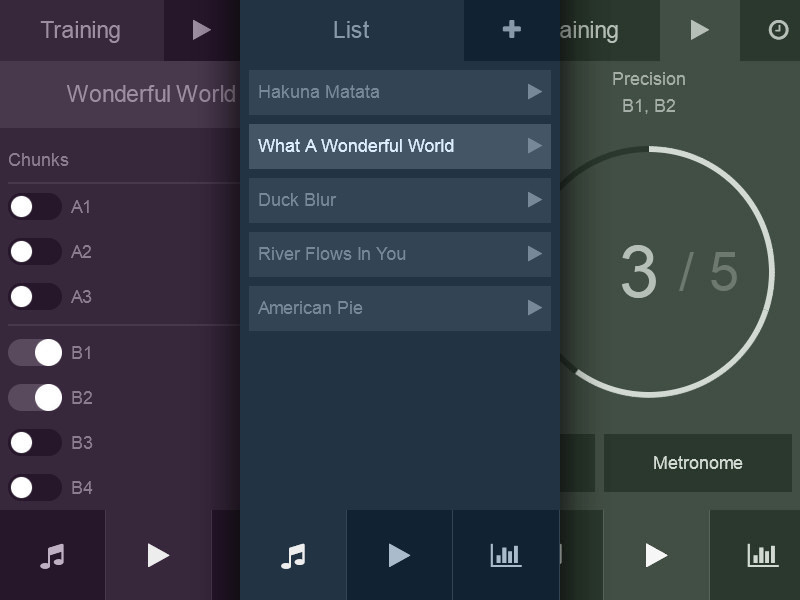
Task: Switch on the B4 chunk
Action: click(x=35, y=487)
